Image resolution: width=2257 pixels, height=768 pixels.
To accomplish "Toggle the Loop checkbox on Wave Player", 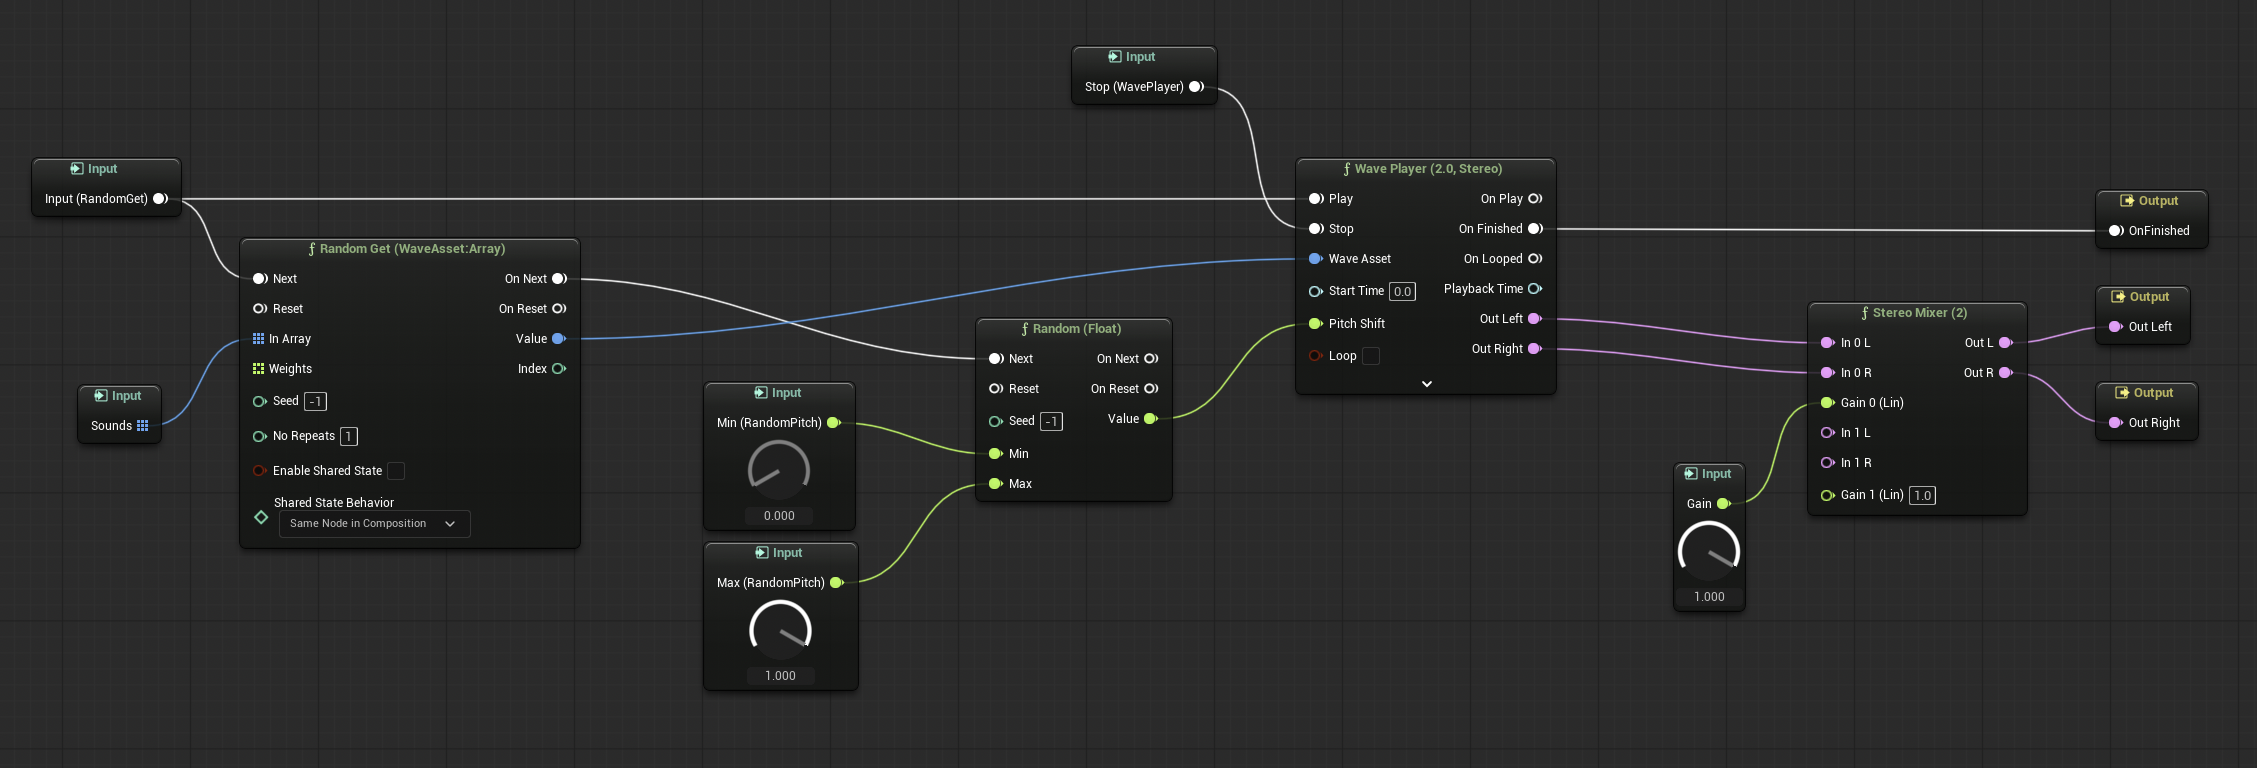I will click(1371, 356).
